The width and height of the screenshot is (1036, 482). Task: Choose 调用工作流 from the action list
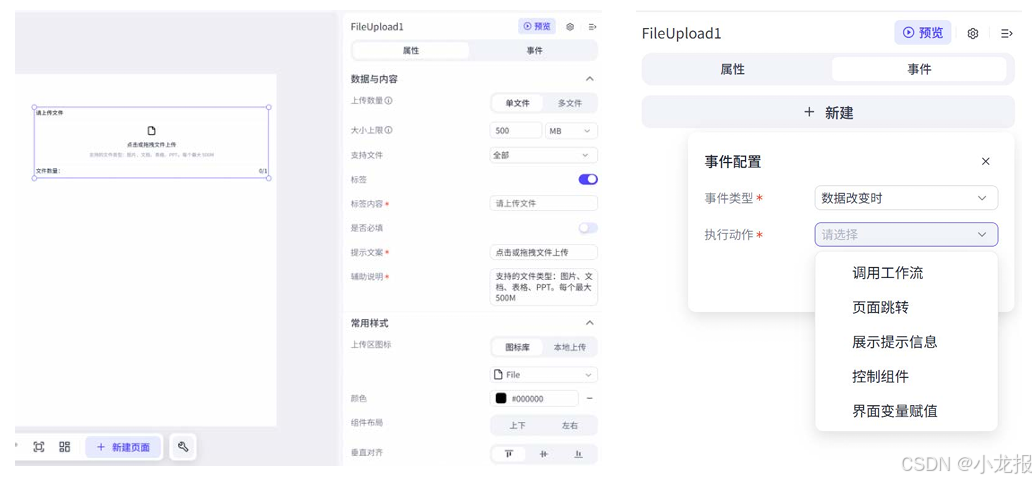887,273
